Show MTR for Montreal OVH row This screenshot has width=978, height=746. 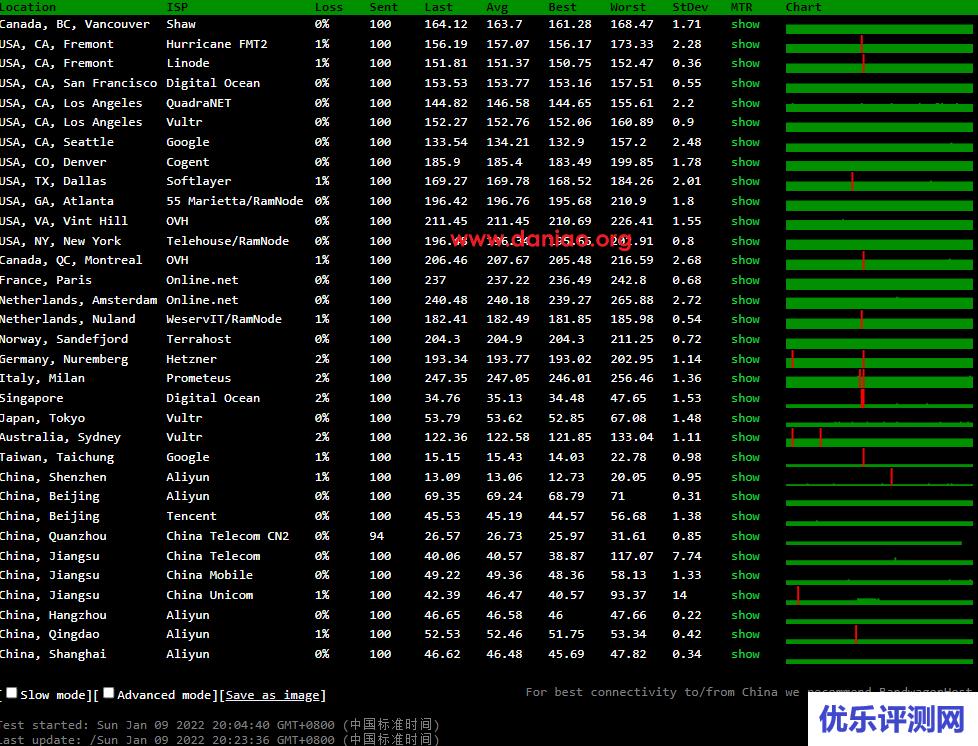pyautogui.click(x=745, y=260)
